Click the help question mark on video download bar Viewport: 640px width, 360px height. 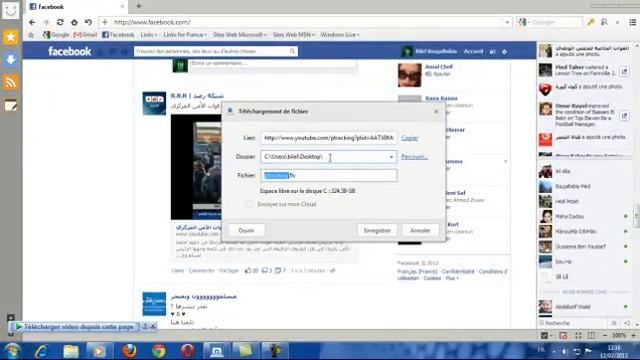145,326
